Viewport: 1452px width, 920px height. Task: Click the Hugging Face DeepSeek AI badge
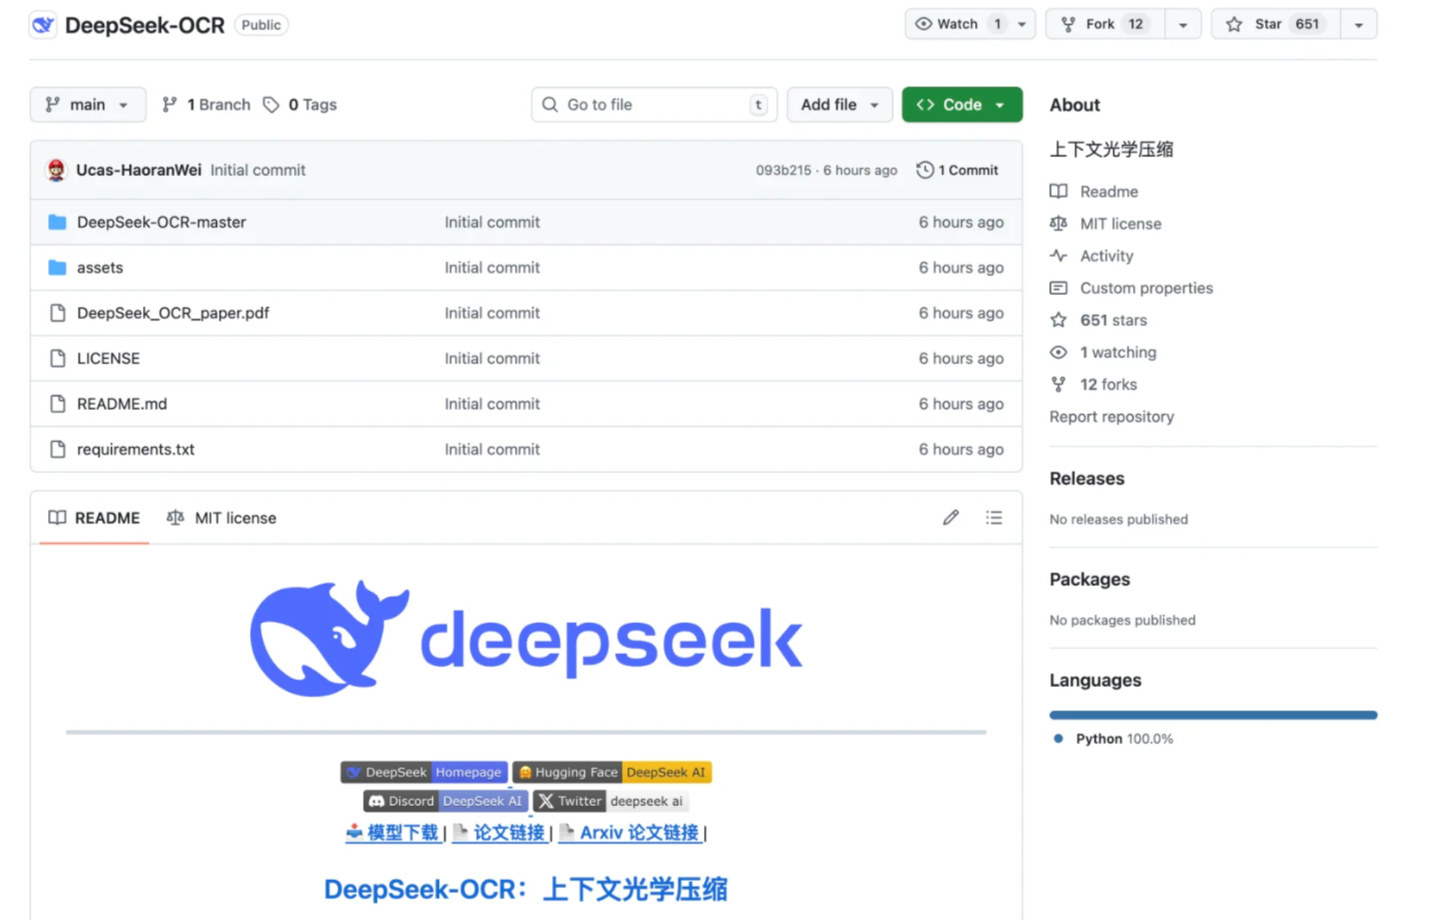tap(612, 772)
